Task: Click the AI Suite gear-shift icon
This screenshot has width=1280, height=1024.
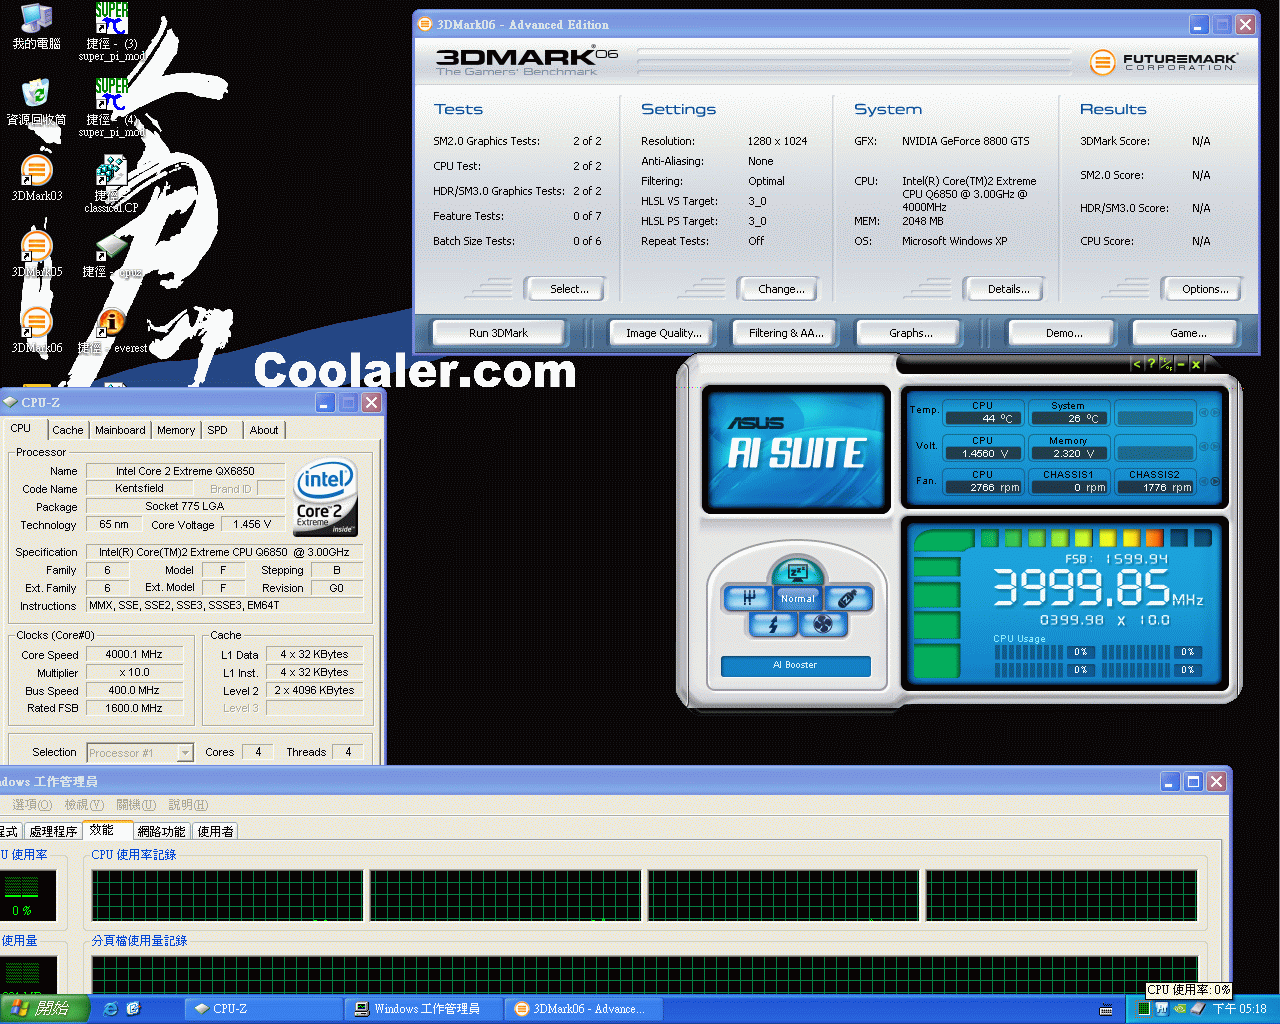Action: tap(747, 598)
